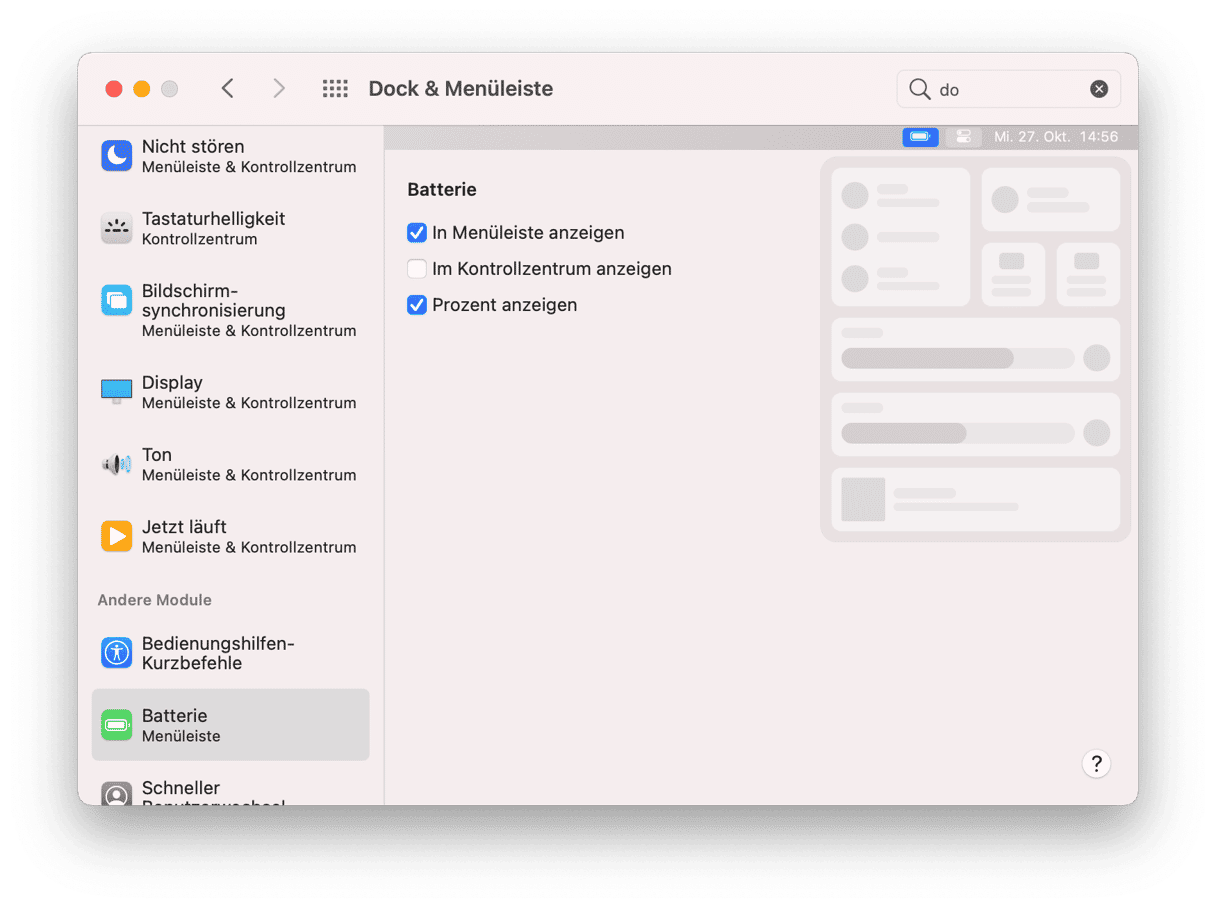Select Nicht stören in sidebar
Viewport: 1216px width, 908px height.
[230, 156]
